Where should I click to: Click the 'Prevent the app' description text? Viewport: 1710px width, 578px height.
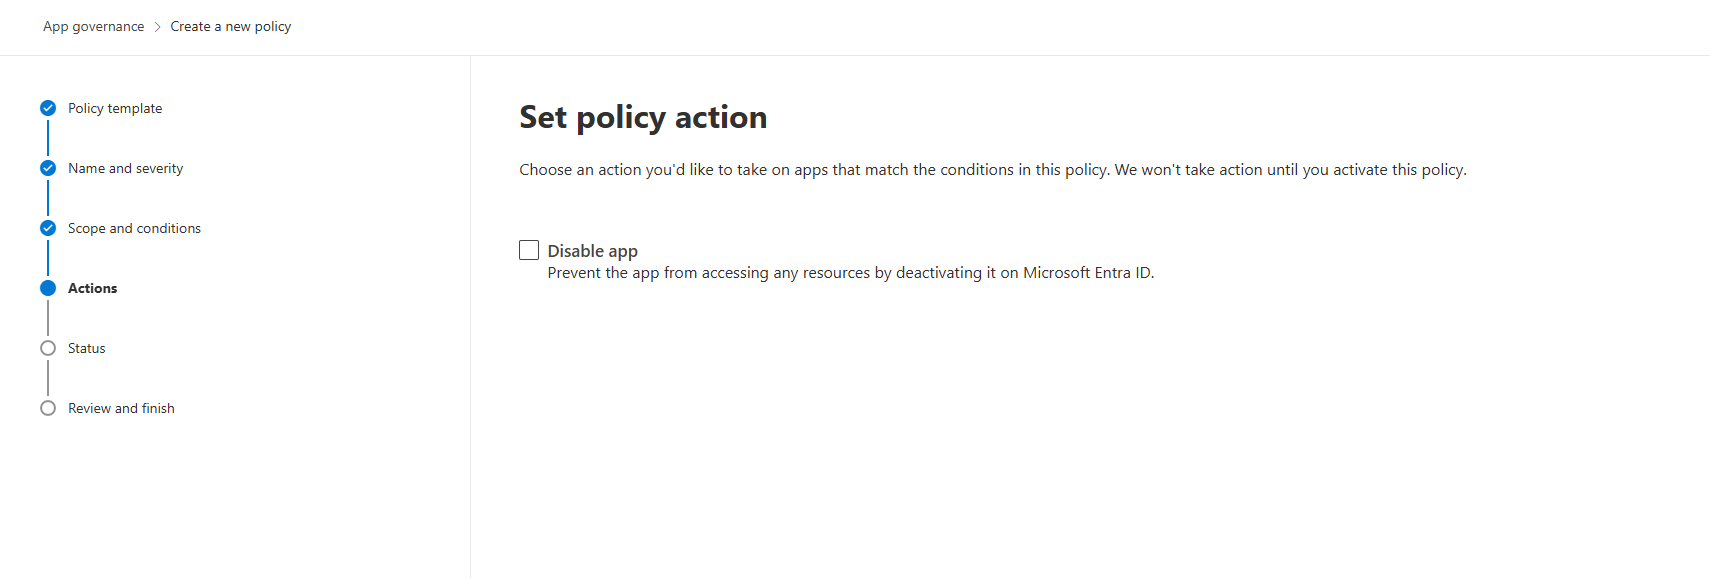[x=850, y=273]
